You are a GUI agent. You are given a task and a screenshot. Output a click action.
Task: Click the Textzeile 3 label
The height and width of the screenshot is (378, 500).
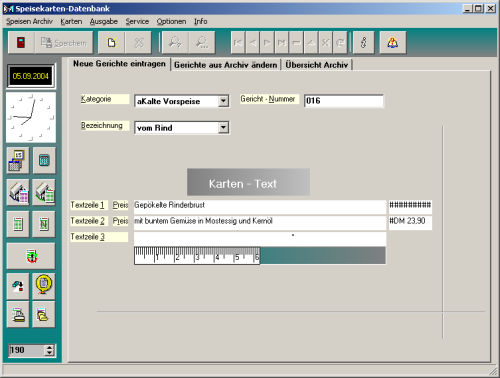pos(99,237)
